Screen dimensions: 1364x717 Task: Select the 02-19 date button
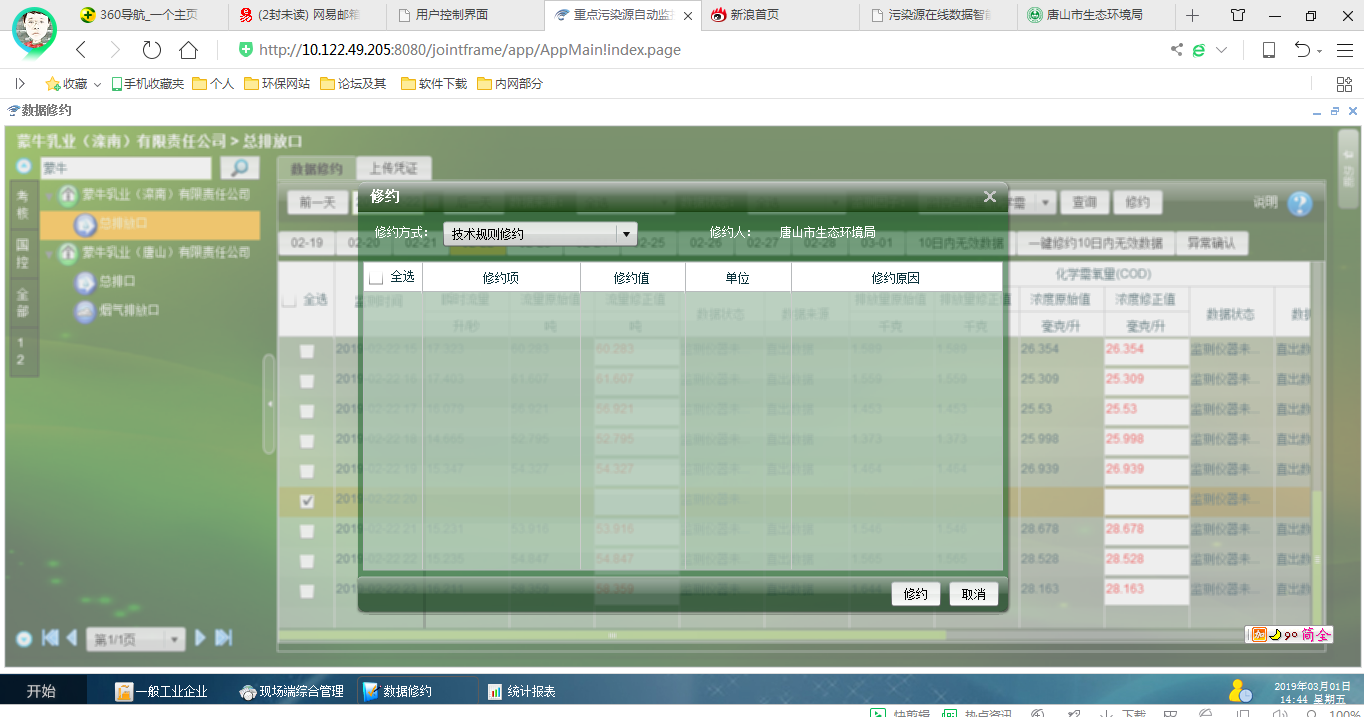tap(307, 243)
